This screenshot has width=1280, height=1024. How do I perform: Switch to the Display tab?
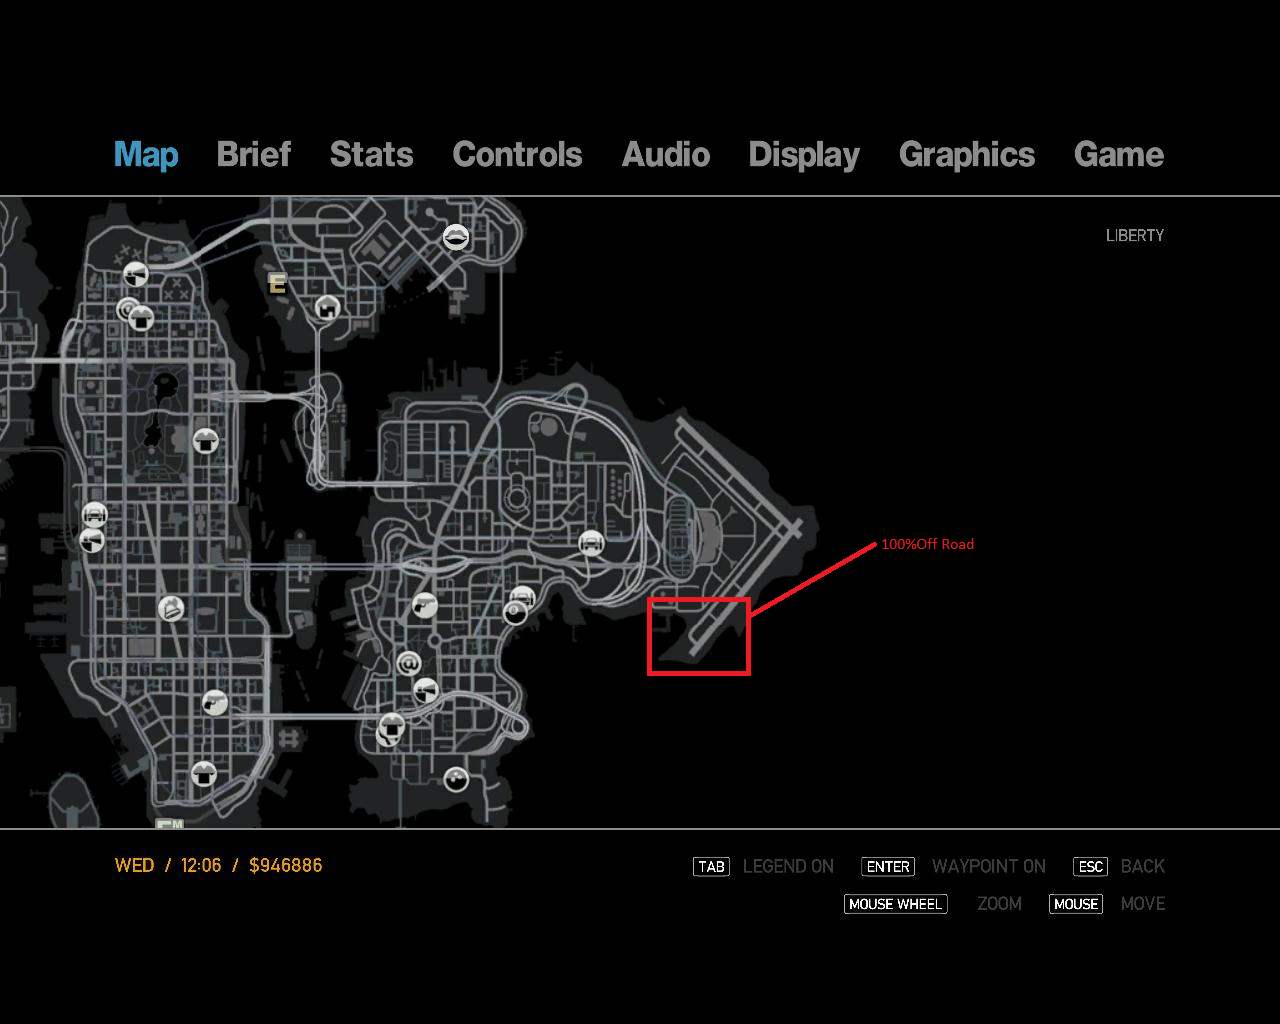click(804, 155)
